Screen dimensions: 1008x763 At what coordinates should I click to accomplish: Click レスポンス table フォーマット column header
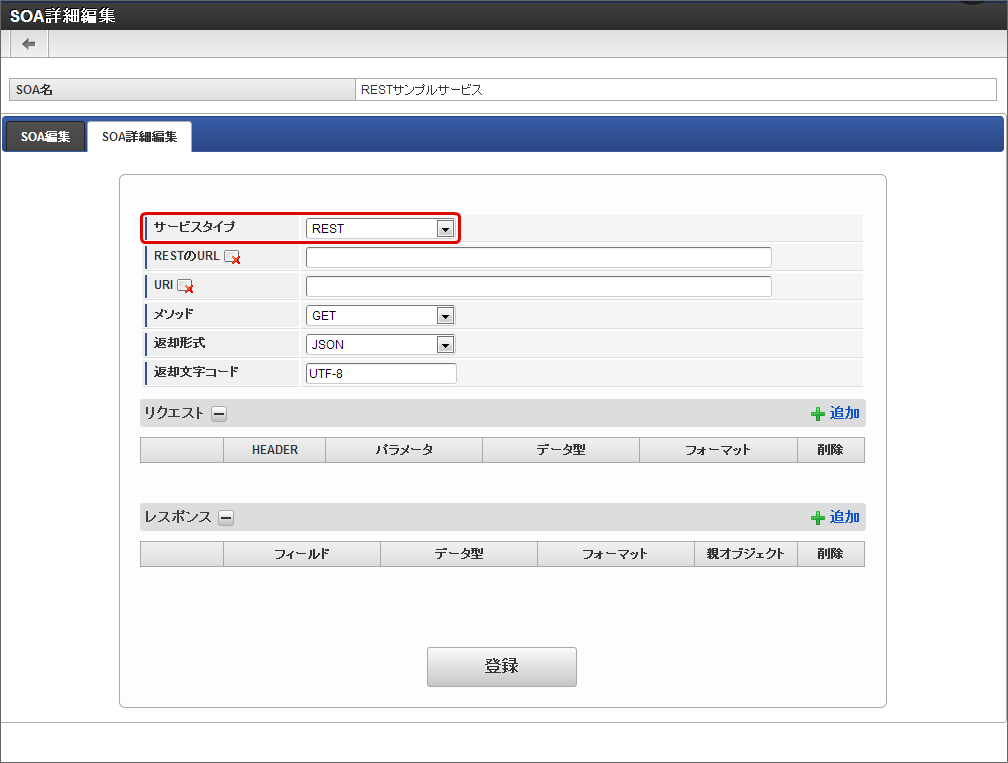[x=616, y=554]
